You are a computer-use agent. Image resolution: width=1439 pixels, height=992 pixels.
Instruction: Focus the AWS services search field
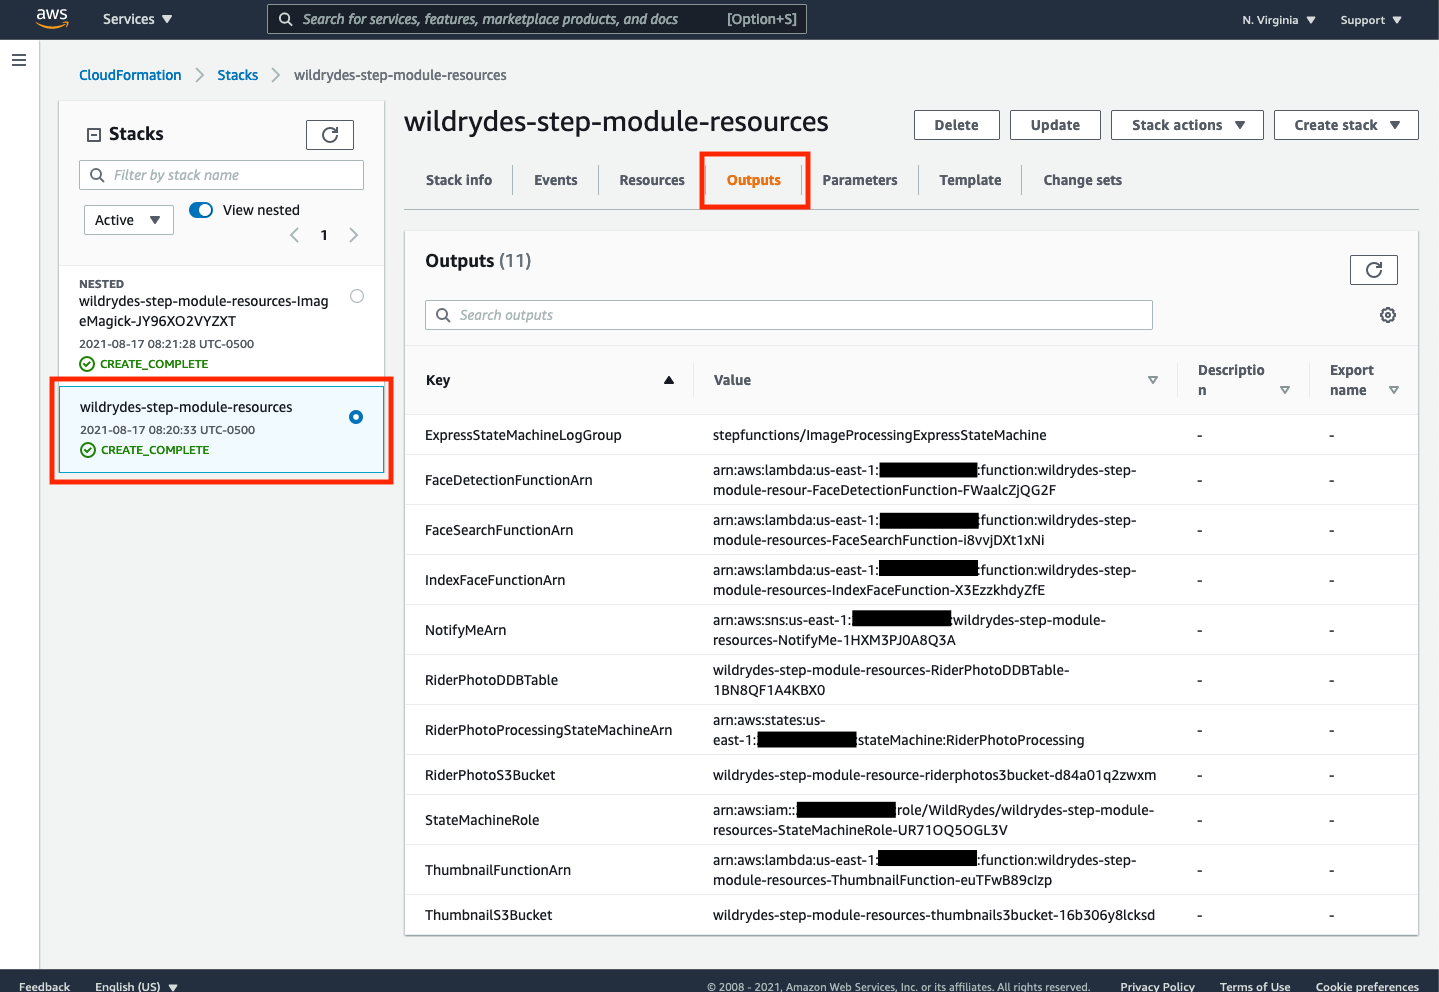click(x=537, y=19)
